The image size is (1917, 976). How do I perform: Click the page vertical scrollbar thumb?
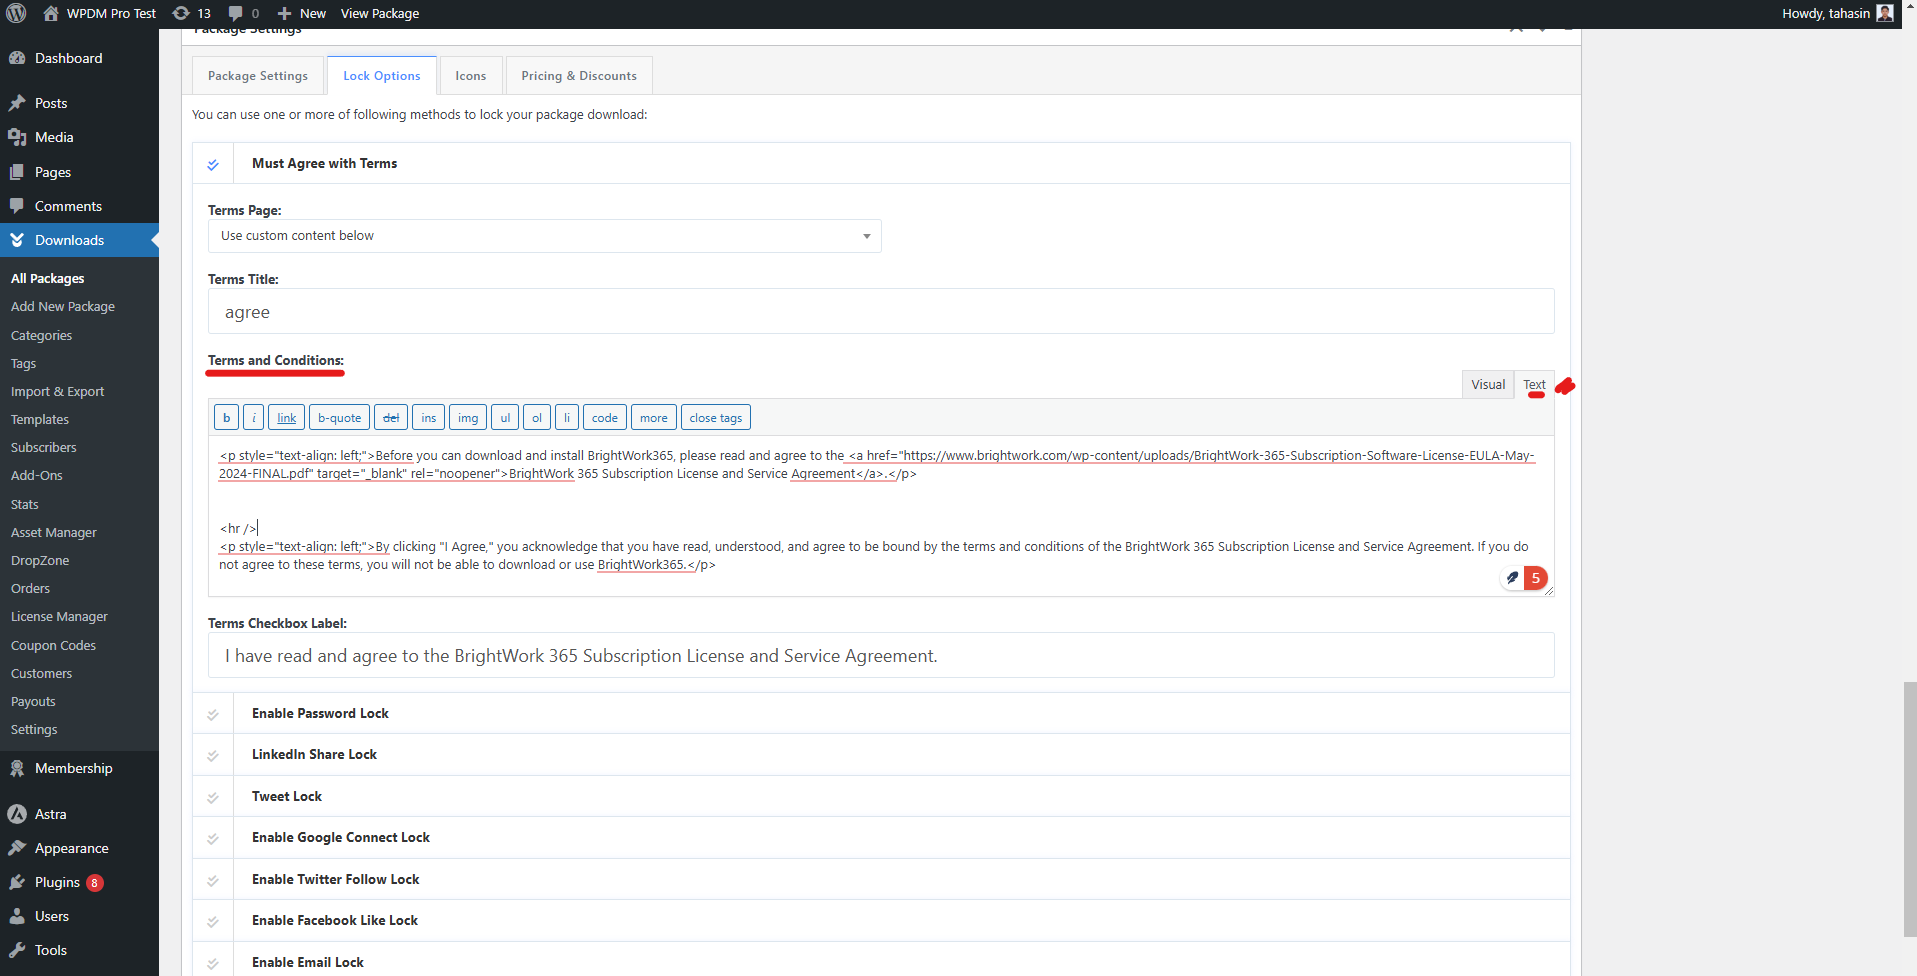(1910, 809)
